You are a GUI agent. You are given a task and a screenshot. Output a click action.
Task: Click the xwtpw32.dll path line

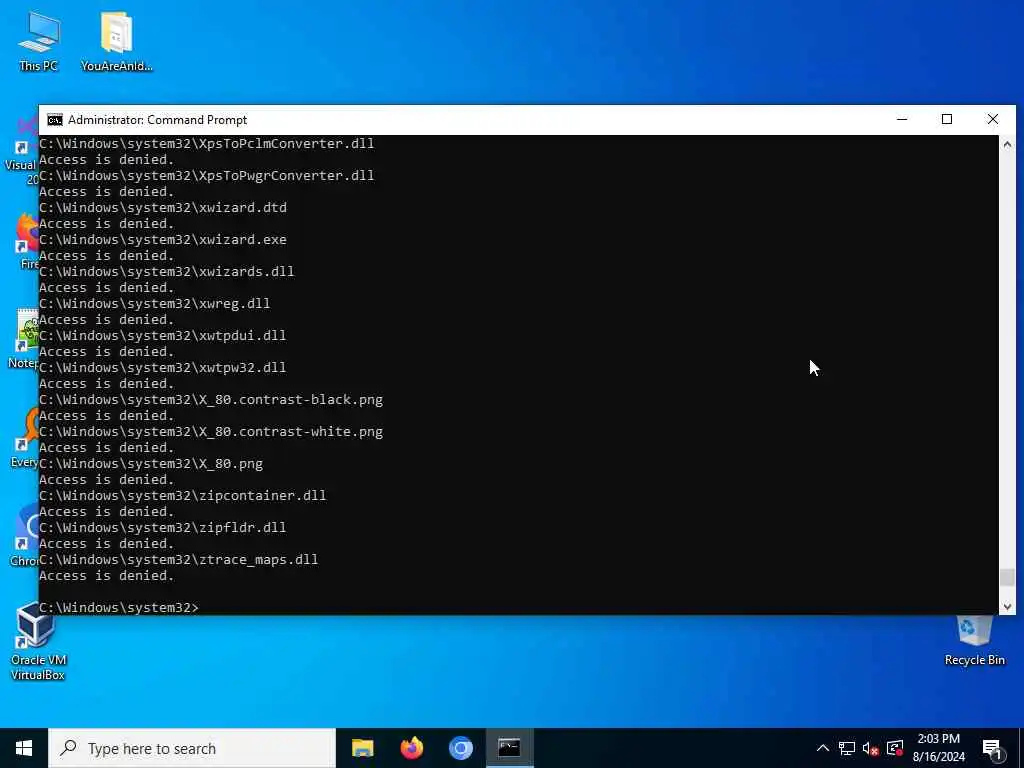[163, 368]
